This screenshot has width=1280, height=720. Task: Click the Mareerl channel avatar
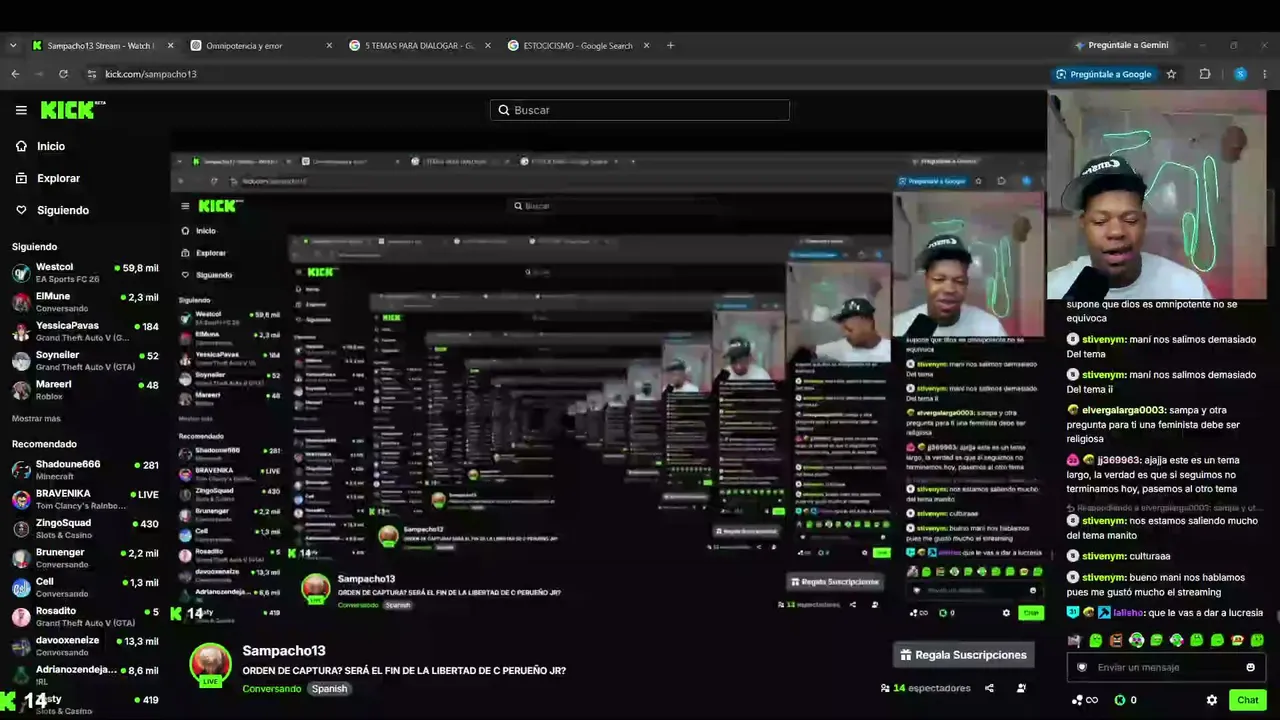click(21, 390)
